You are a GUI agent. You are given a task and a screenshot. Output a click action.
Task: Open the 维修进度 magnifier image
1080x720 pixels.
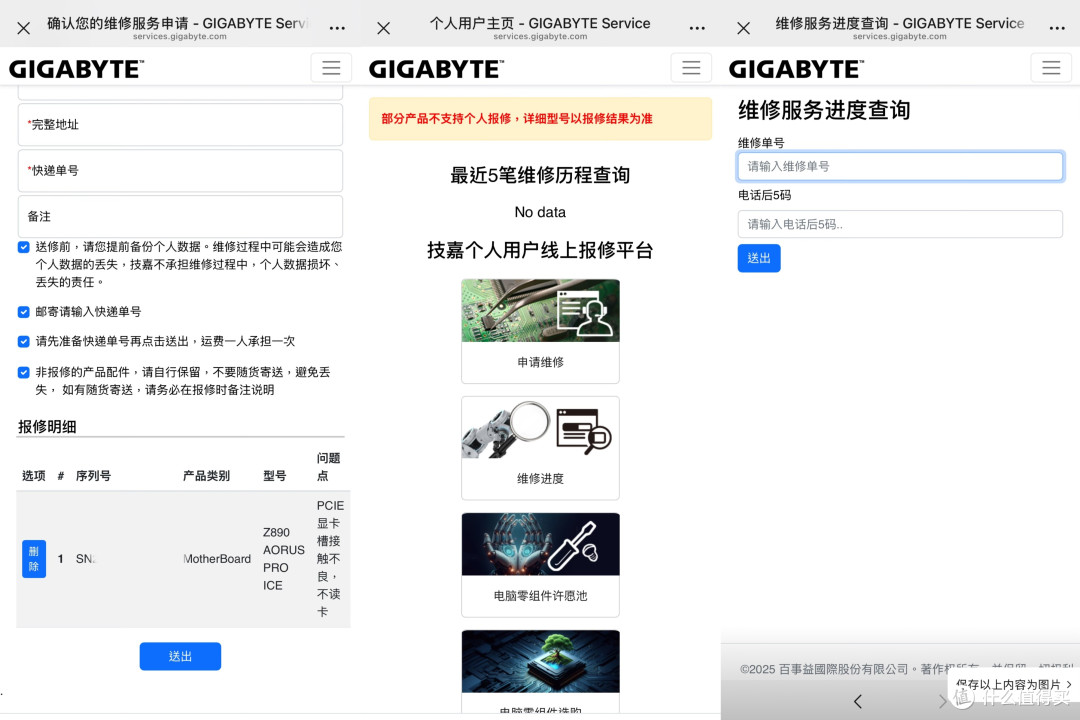click(x=541, y=427)
